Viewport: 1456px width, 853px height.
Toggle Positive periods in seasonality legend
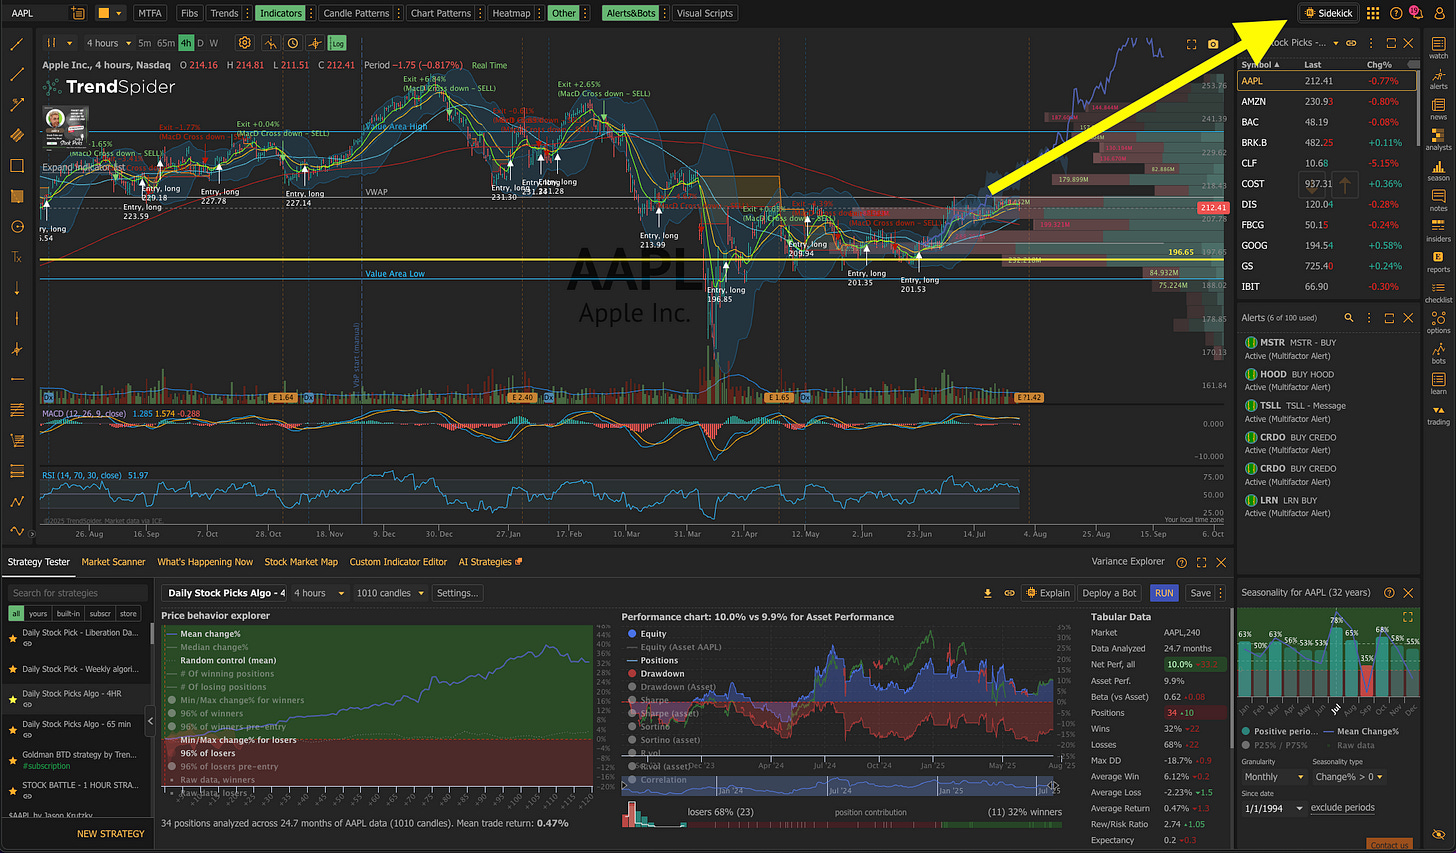click(1281, 731)
